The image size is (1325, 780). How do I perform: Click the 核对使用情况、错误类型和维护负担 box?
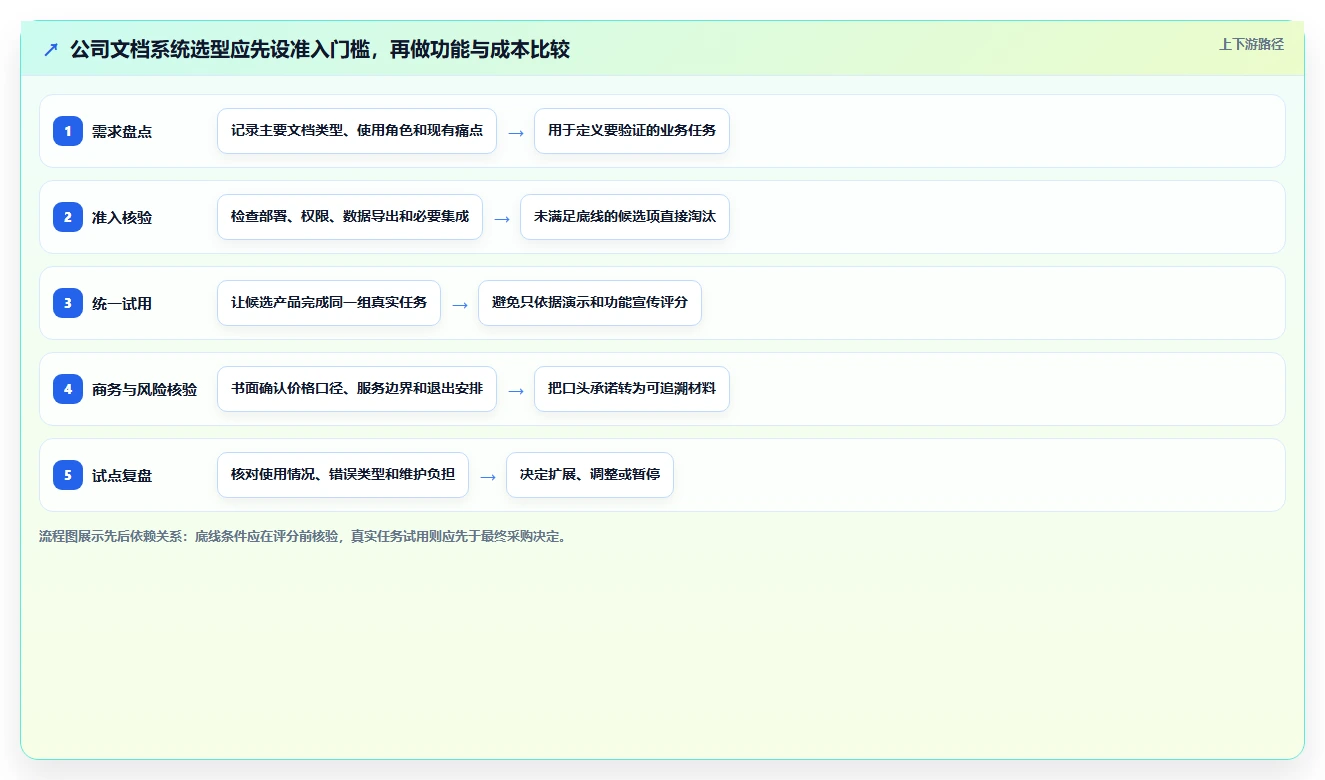point(343,475)
